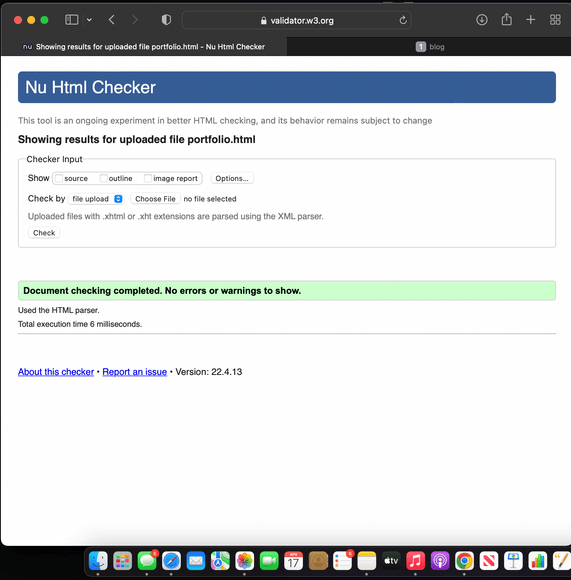Open Pages from the Dock
Screen dimensions: 571x580
coord(562,561)
